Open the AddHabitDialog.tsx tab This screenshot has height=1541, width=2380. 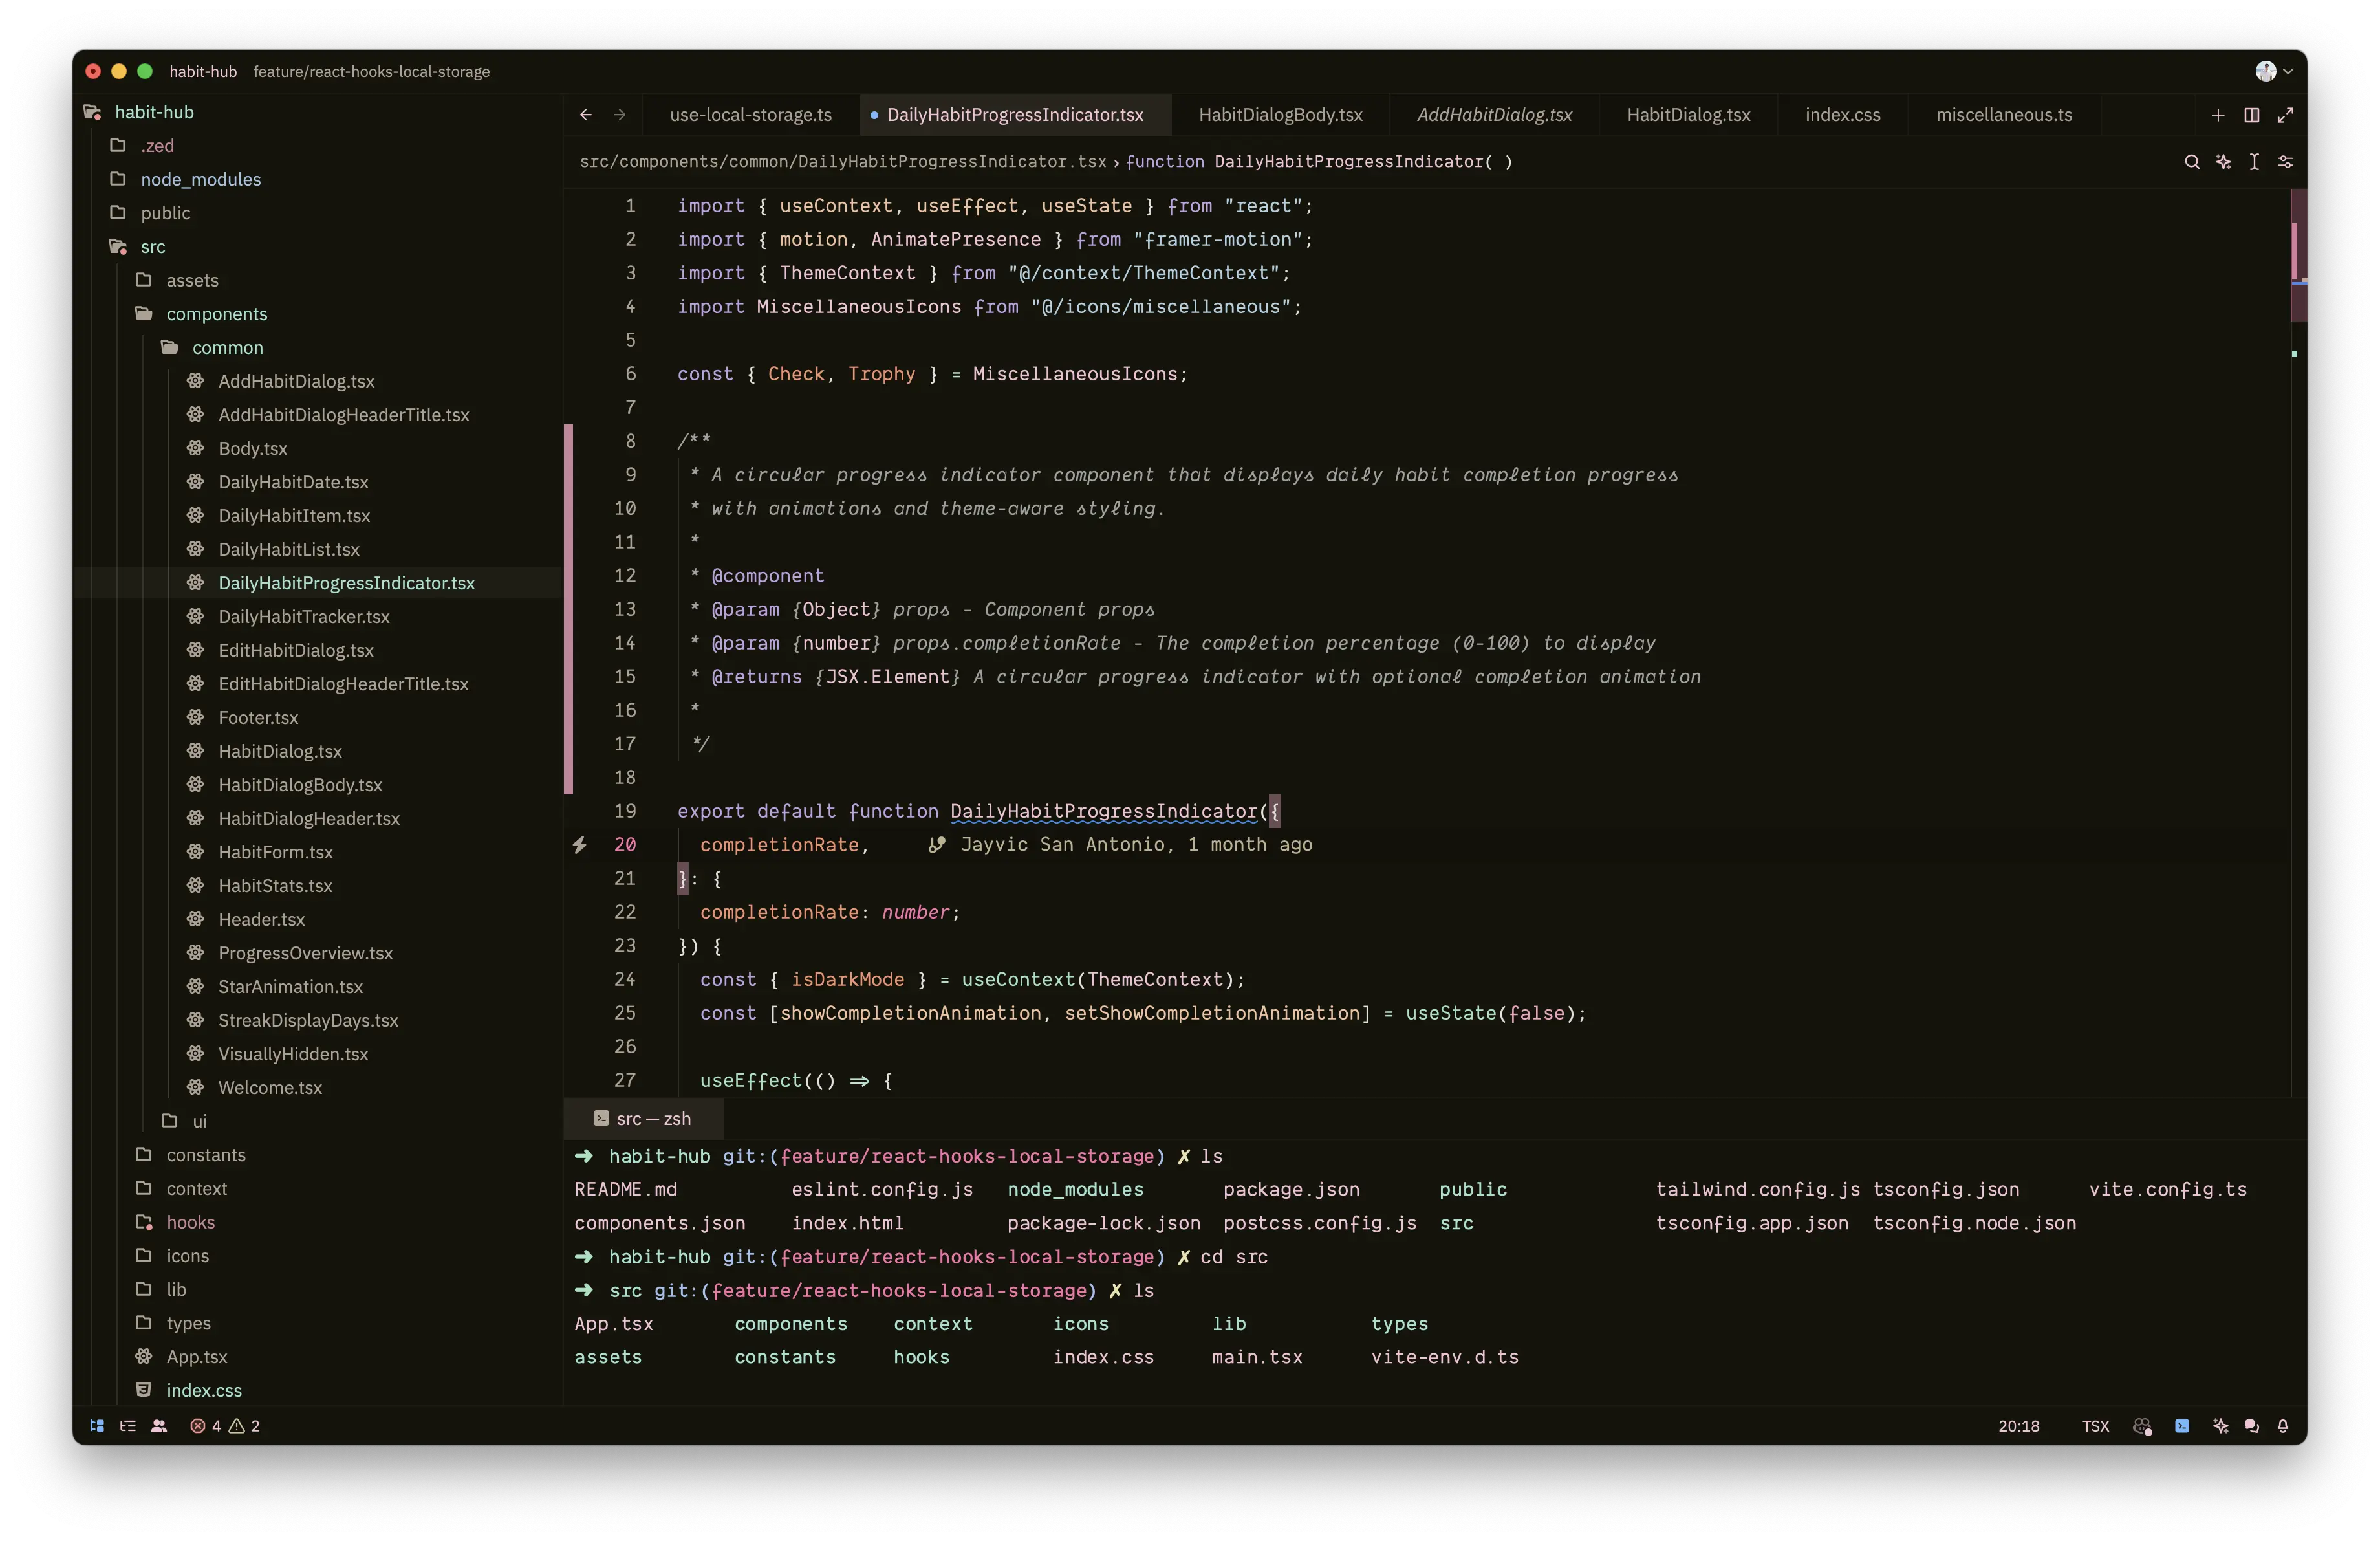pos(1494,115)
